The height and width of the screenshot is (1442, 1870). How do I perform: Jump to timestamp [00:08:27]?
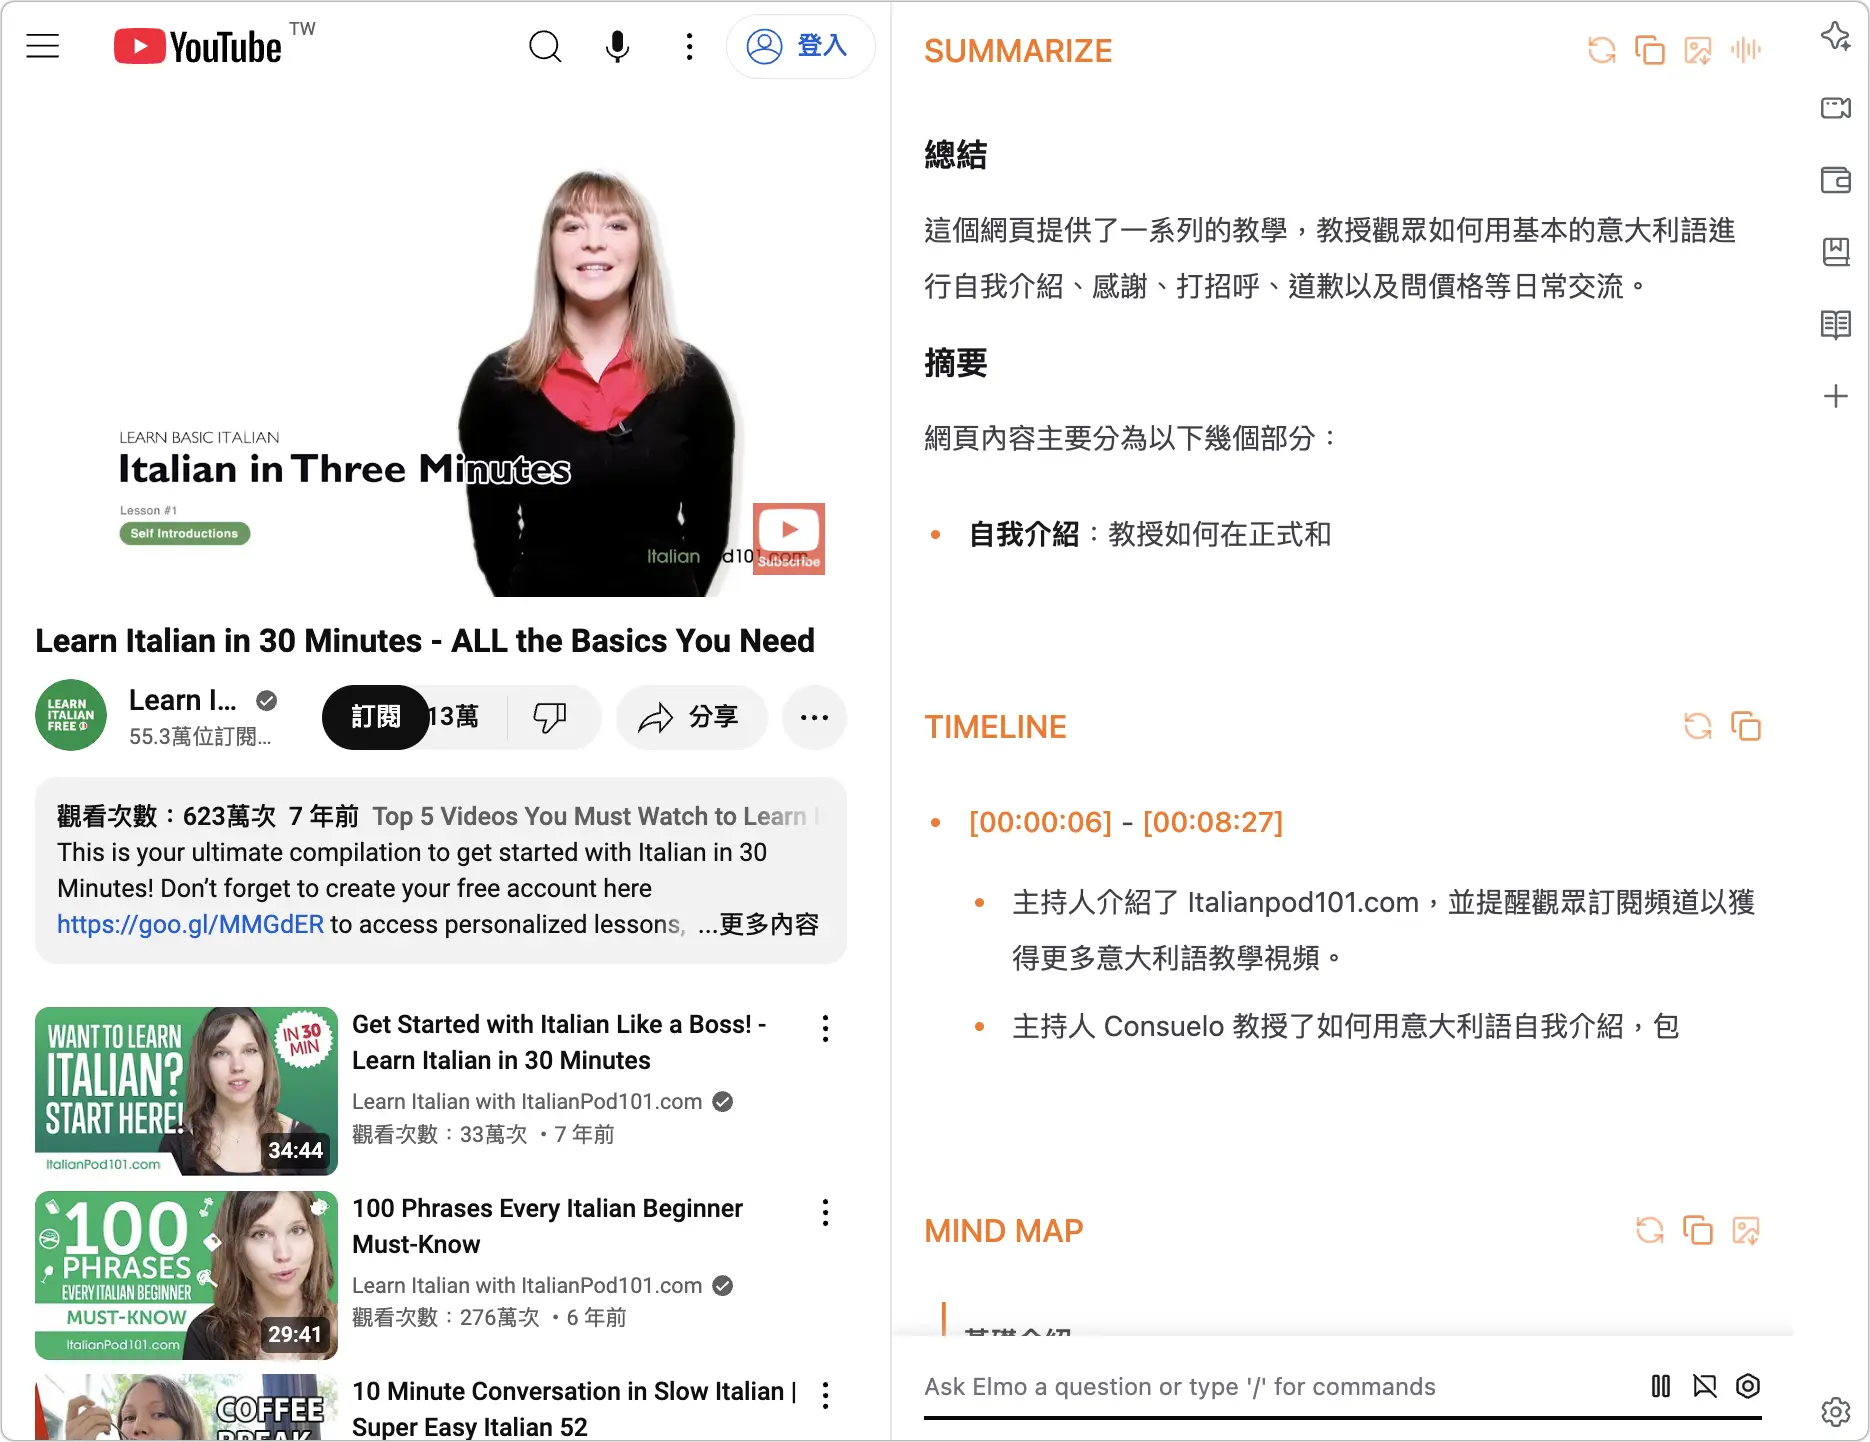pos(1213,822)
